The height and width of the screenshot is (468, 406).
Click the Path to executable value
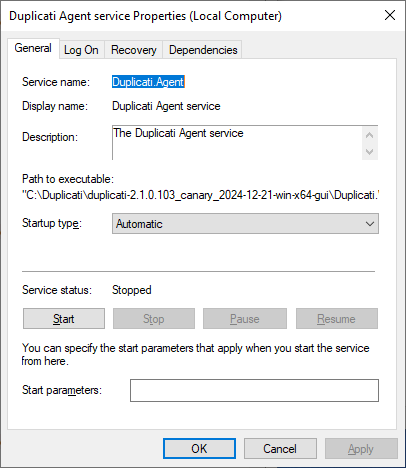click(201, 195)
